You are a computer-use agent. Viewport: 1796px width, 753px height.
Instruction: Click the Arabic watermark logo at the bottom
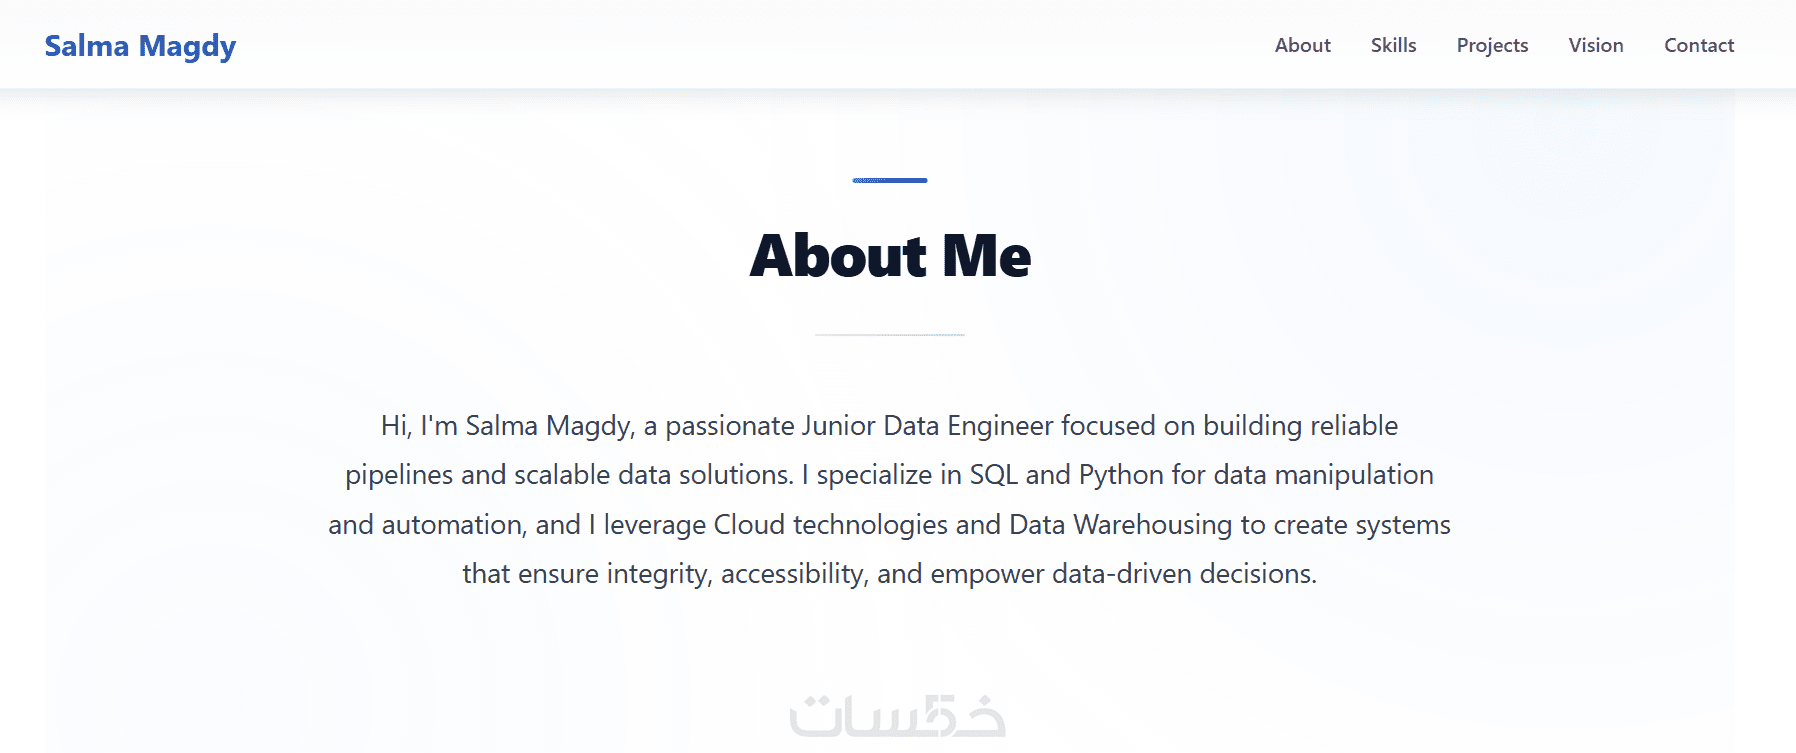point(897,715)
